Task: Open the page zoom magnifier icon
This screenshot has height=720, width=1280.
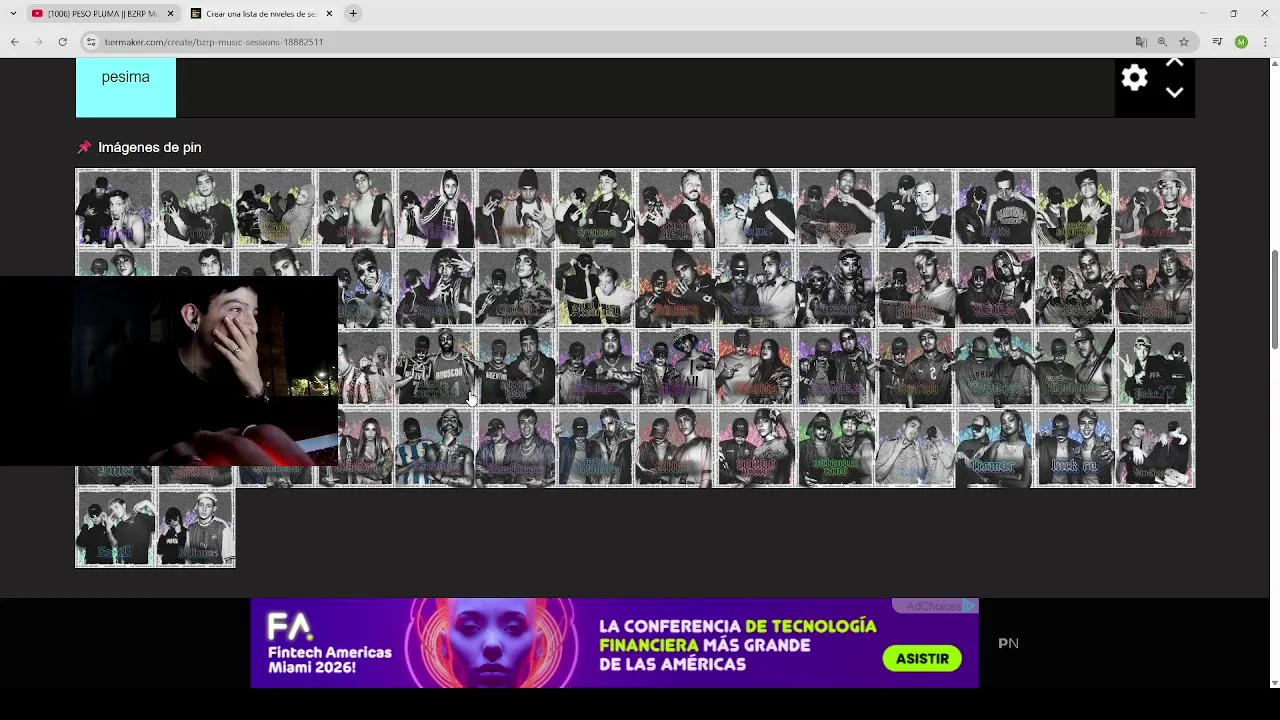Action: coord(1162,42)
